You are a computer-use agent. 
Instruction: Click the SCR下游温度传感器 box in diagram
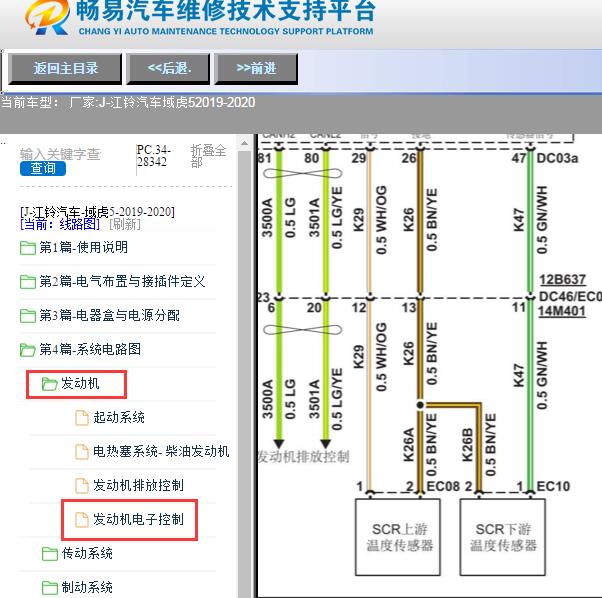click(503, 537)
